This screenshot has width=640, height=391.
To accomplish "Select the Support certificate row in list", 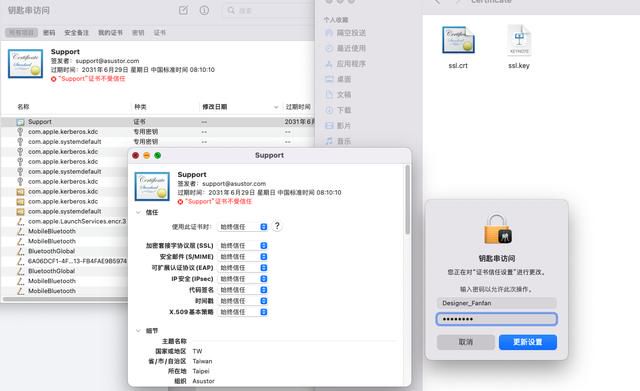I will click(158, 122).
